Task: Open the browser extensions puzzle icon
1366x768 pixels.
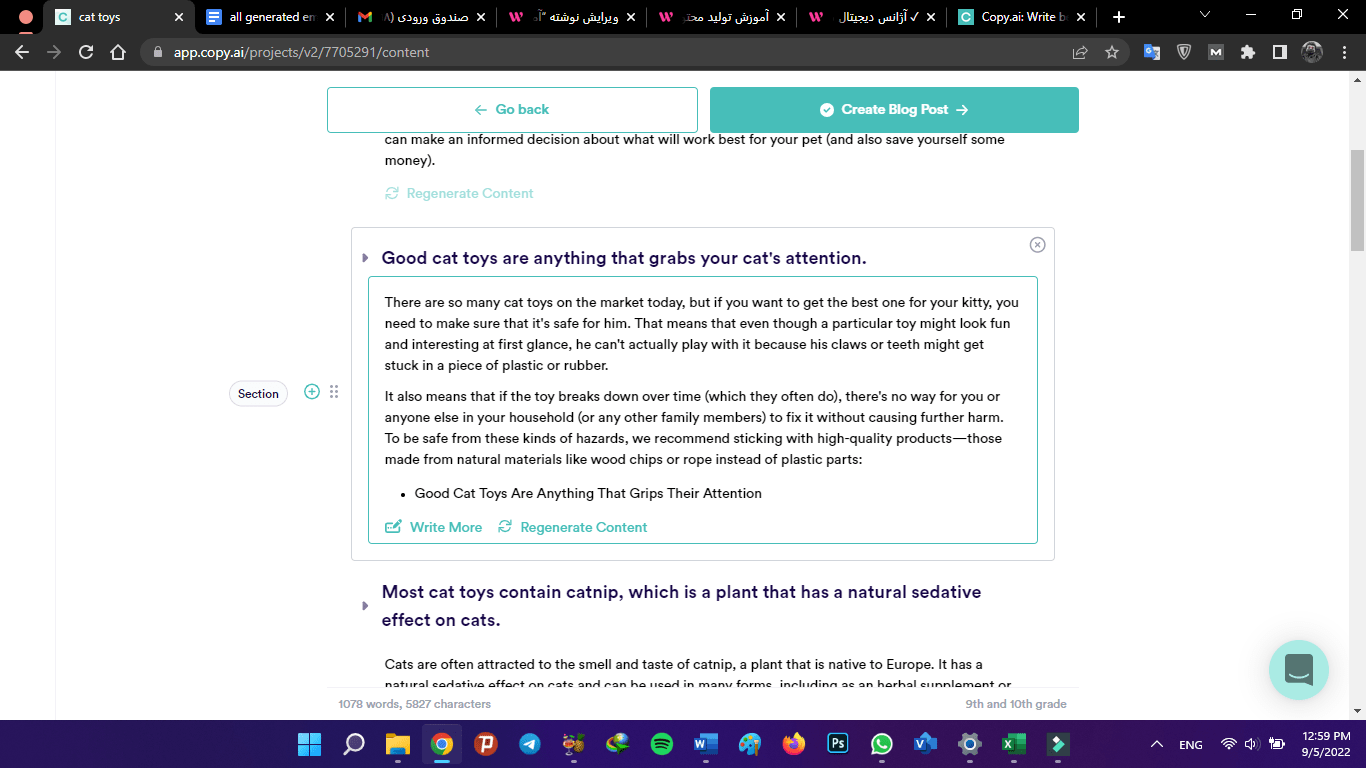Action: pyautogui.click(x=1247, y=53)
